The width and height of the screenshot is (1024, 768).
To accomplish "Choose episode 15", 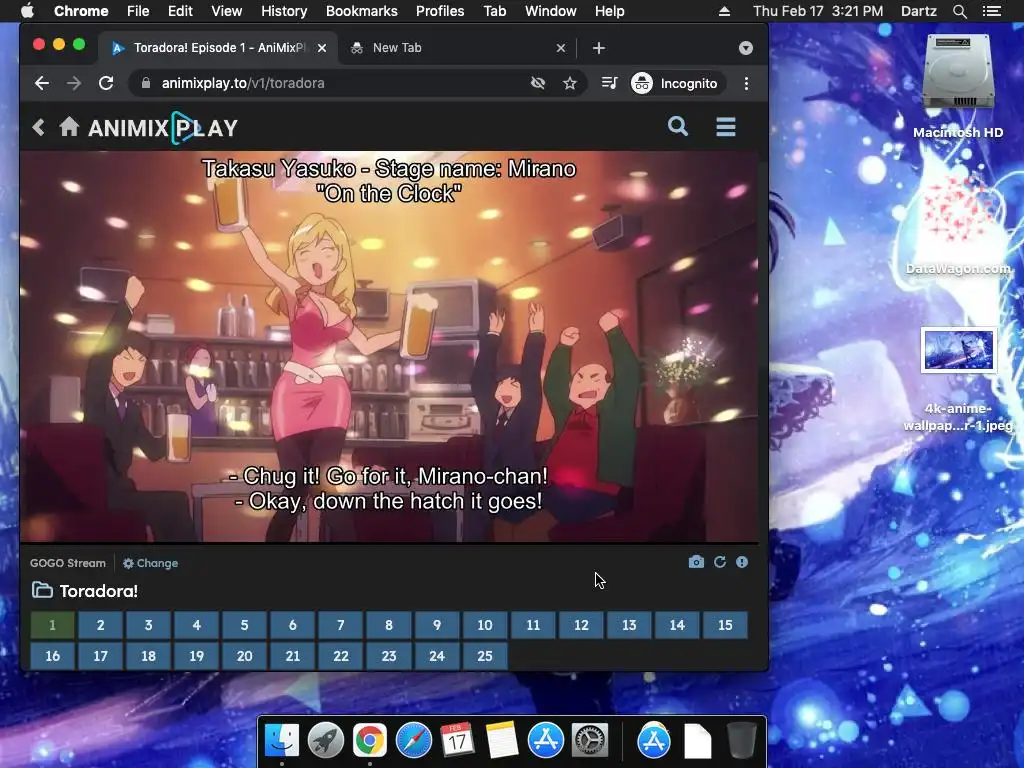I will pyautogui.click(x=725, y=625).
